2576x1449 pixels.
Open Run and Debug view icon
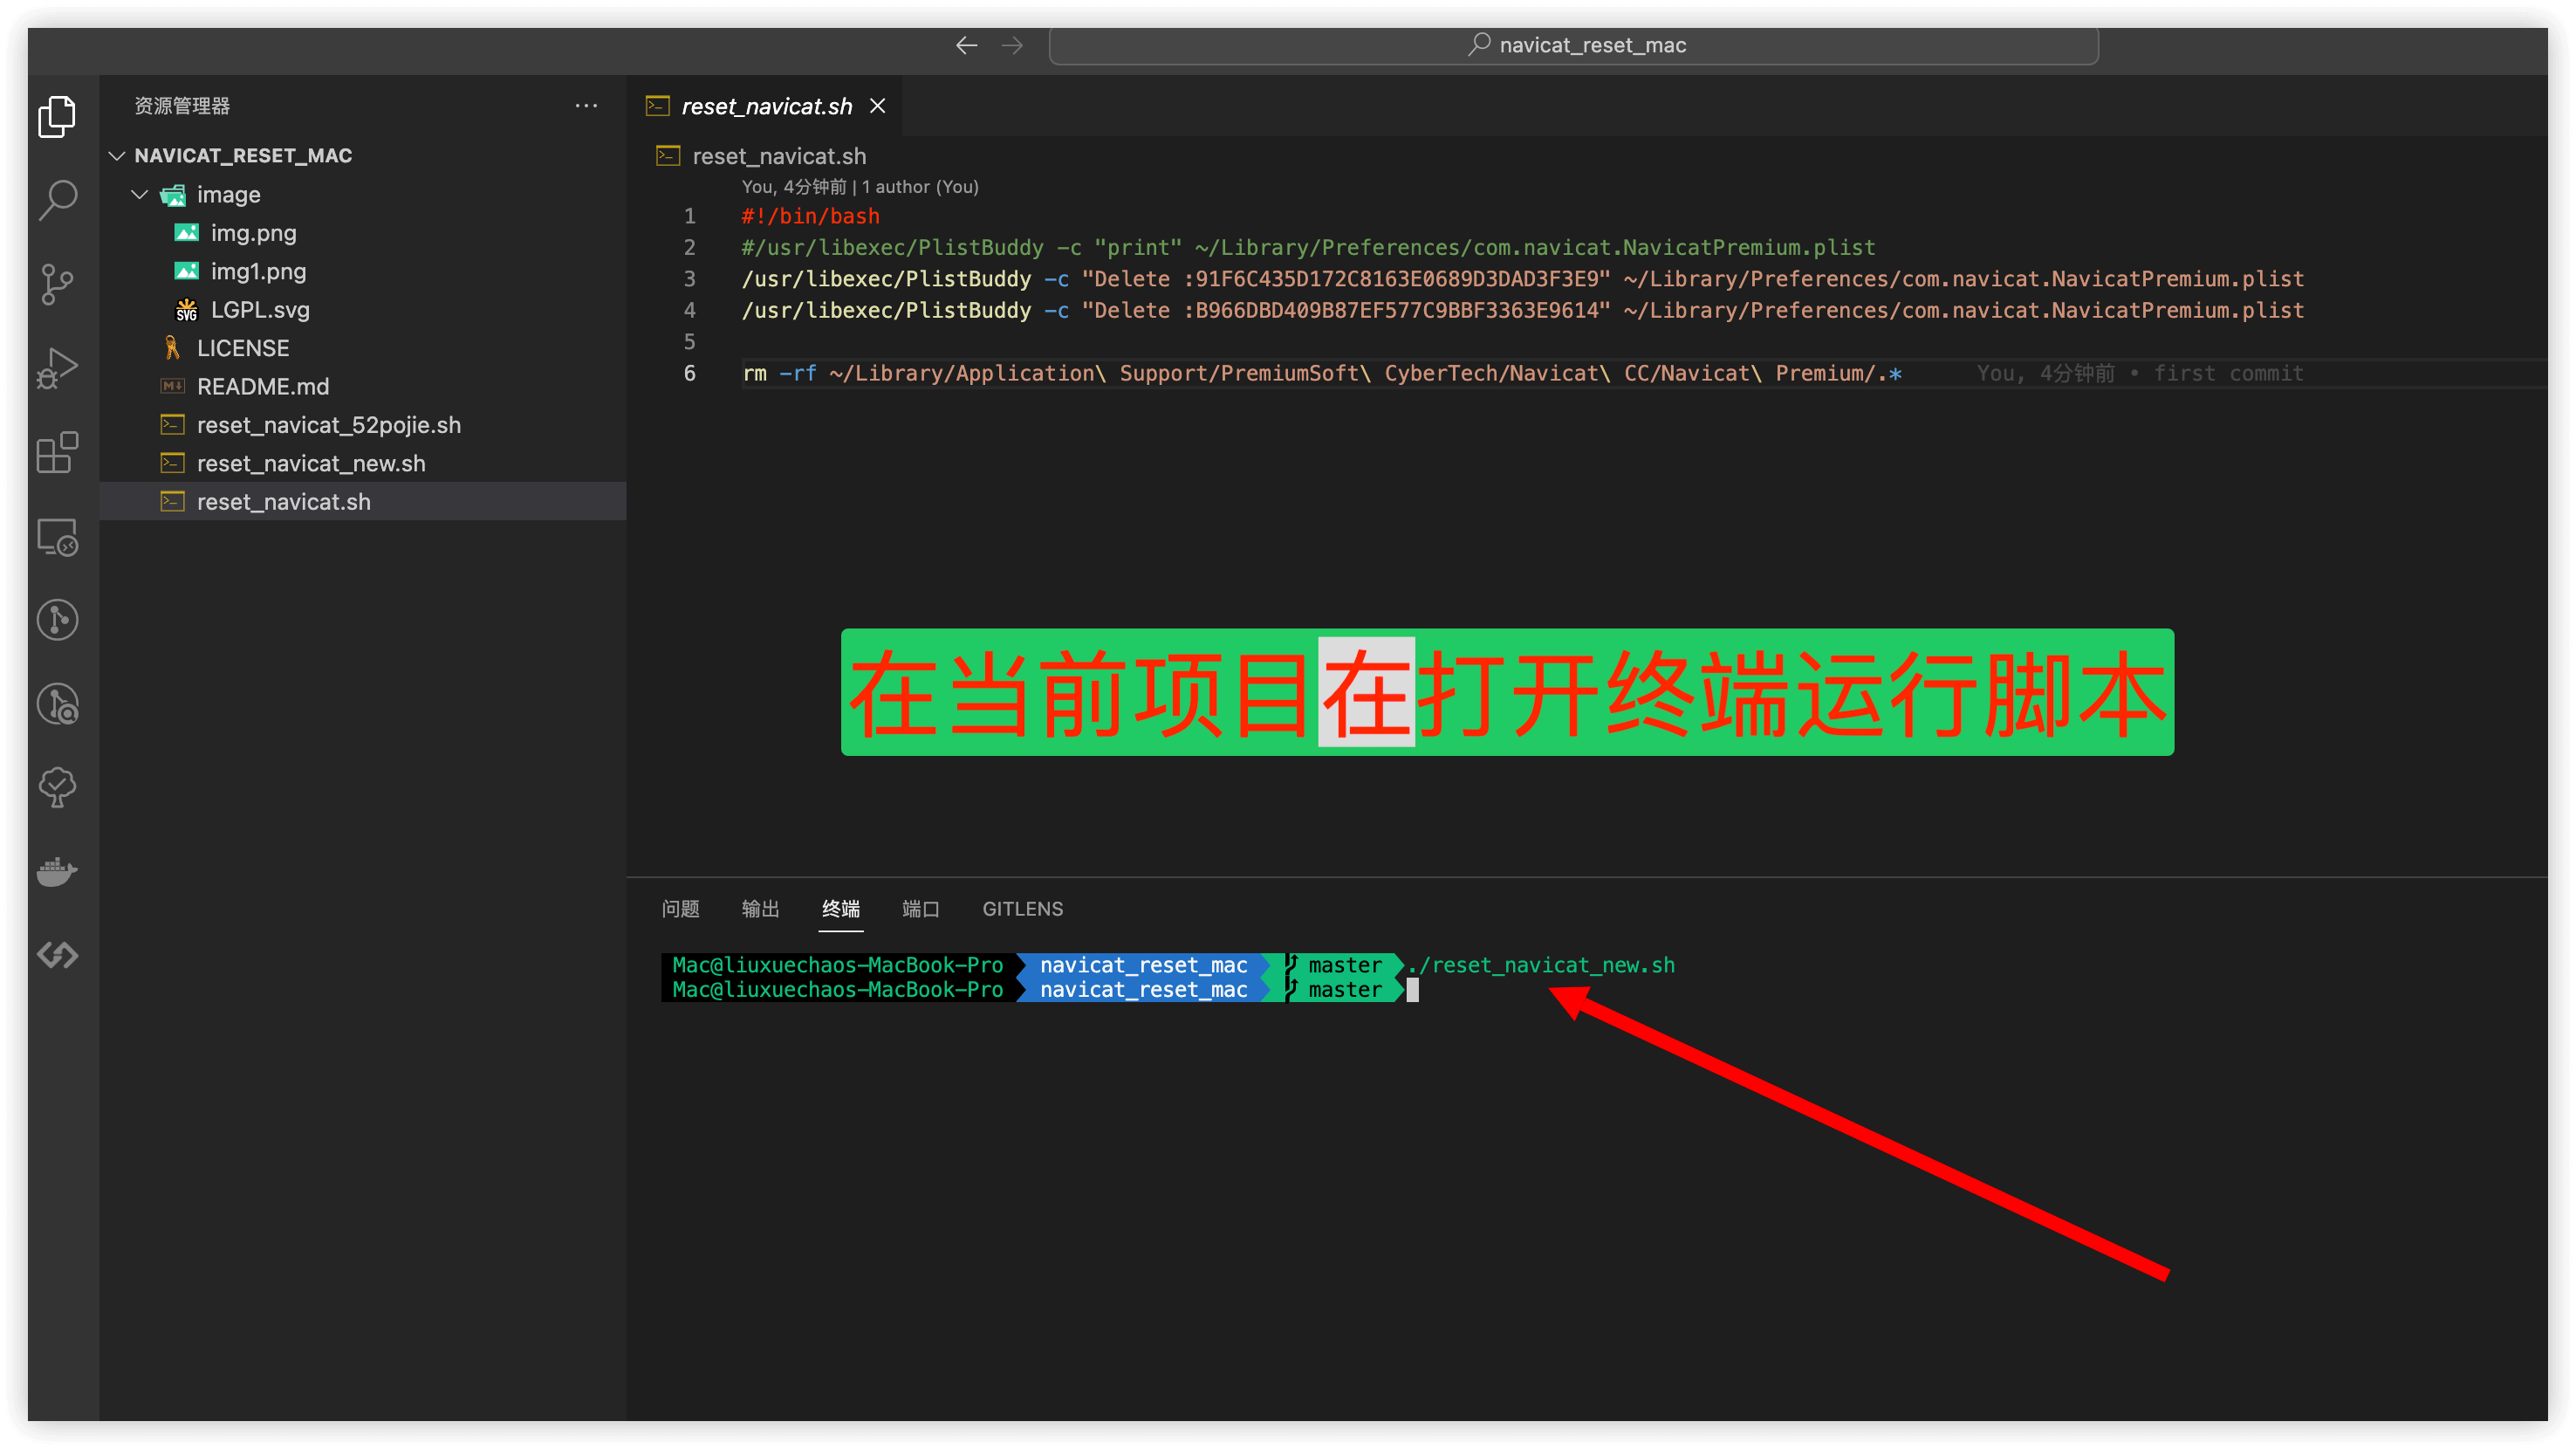pos(57,368)
